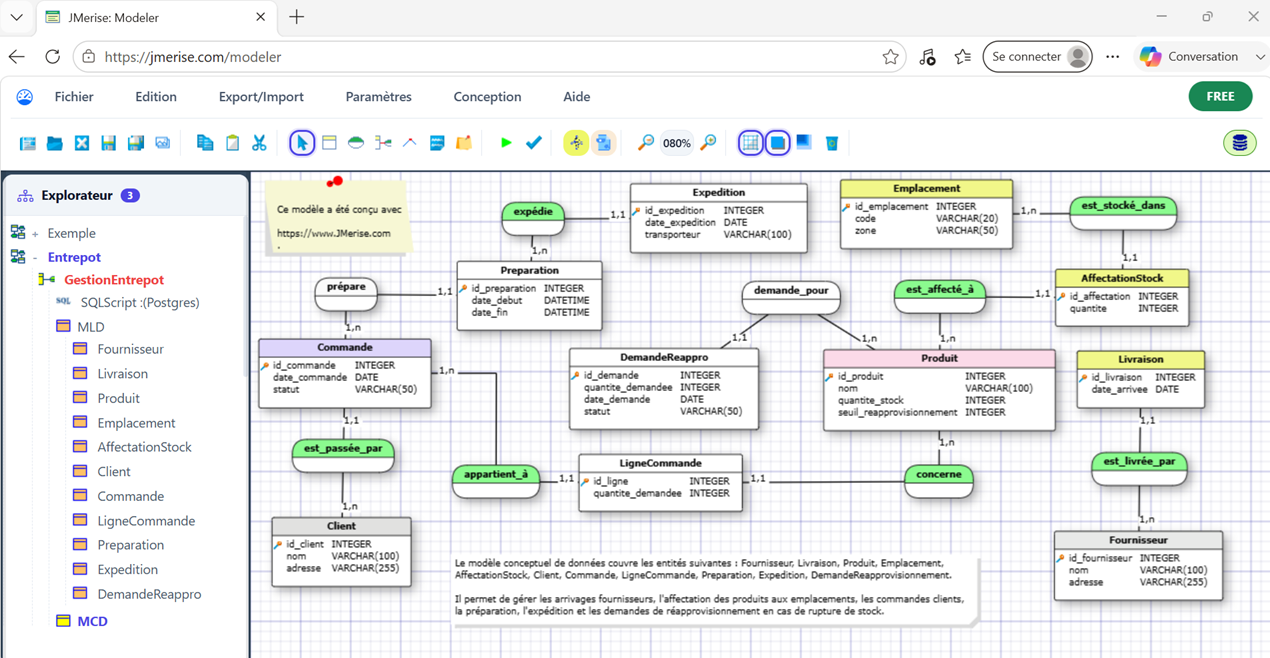Select the MLD folder in explorer
Screen dimensions: 1270x658
91,327
